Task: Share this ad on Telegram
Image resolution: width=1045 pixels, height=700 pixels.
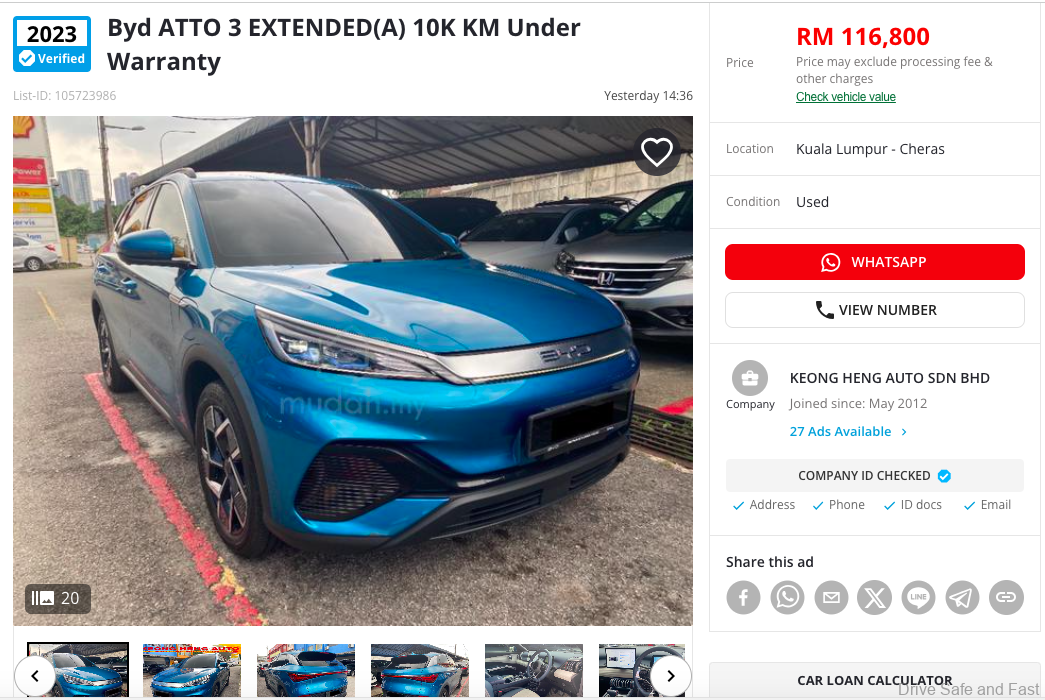Action: [x=962, y=597]
